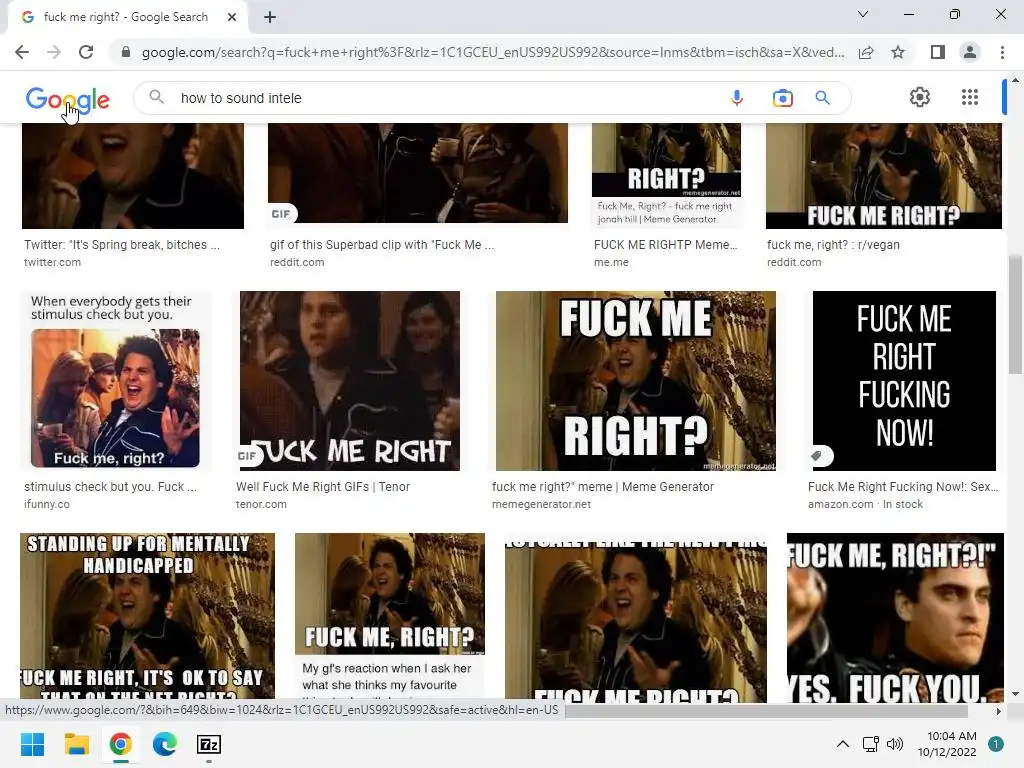Click Chrome icon in taskbar

coord(121,744)
